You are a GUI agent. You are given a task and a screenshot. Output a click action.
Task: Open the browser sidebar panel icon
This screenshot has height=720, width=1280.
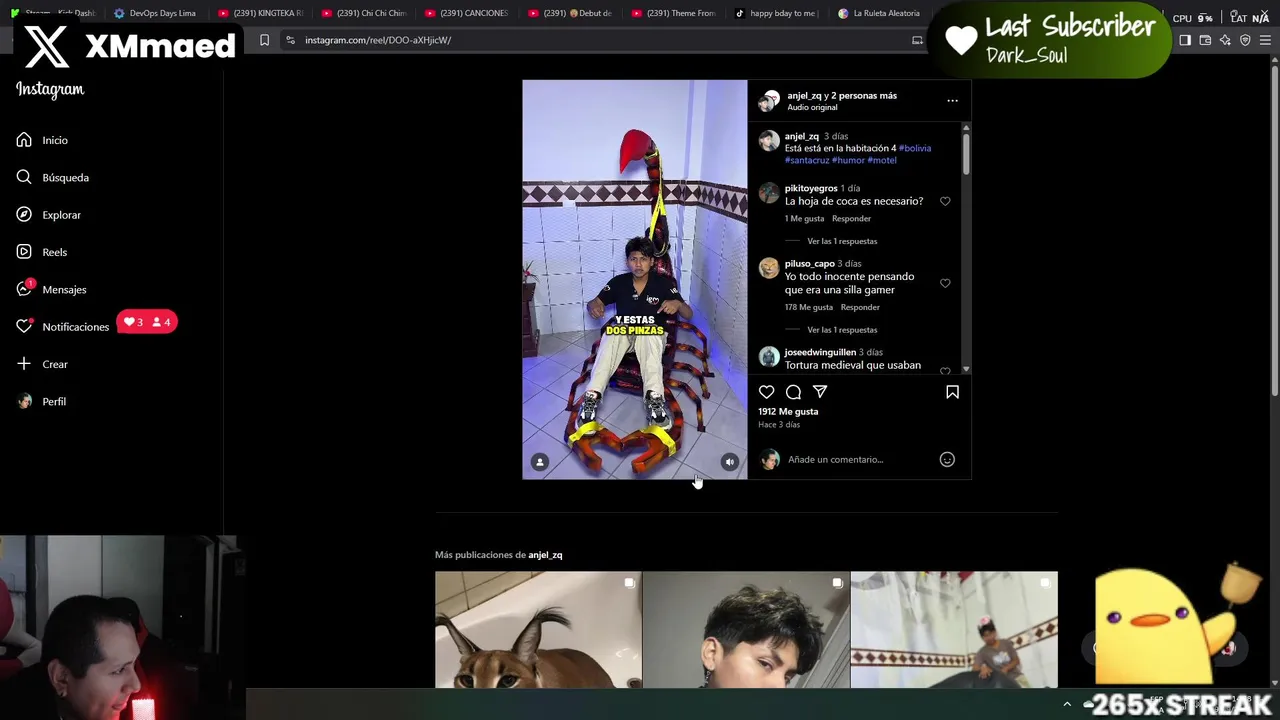[x=1185, y=40]
